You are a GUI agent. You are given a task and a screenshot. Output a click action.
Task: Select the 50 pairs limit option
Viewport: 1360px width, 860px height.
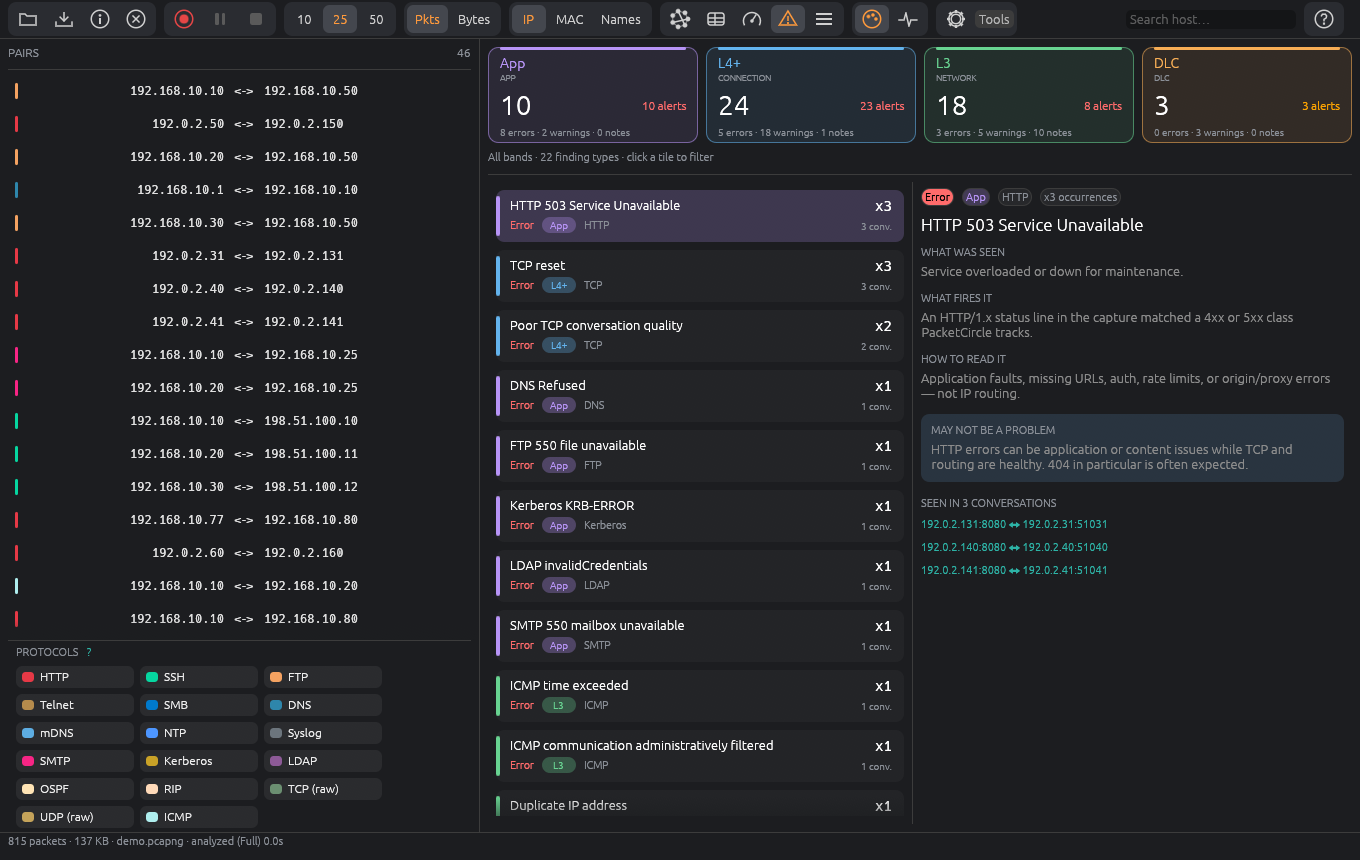[376, 19]
